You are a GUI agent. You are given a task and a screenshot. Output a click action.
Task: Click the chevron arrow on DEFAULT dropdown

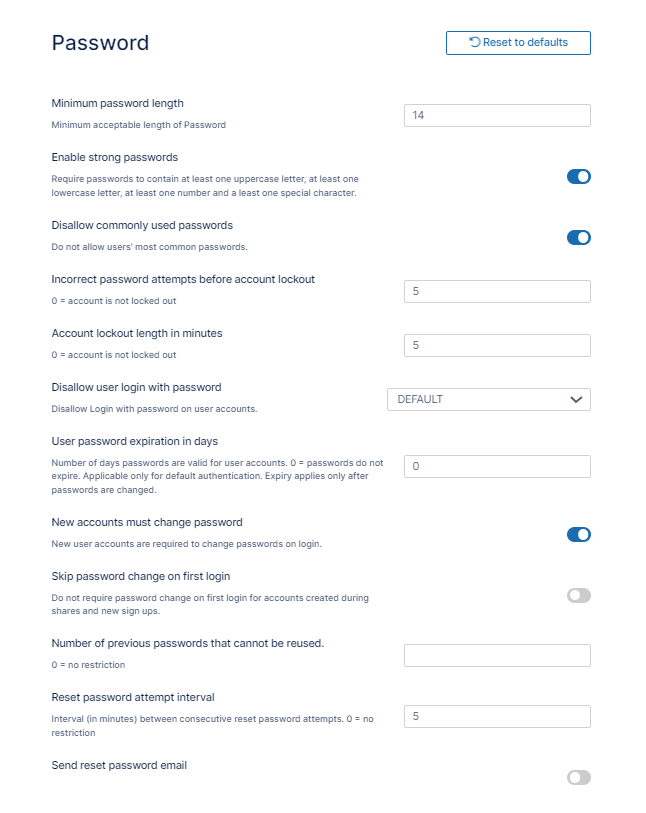click(576, 399)
